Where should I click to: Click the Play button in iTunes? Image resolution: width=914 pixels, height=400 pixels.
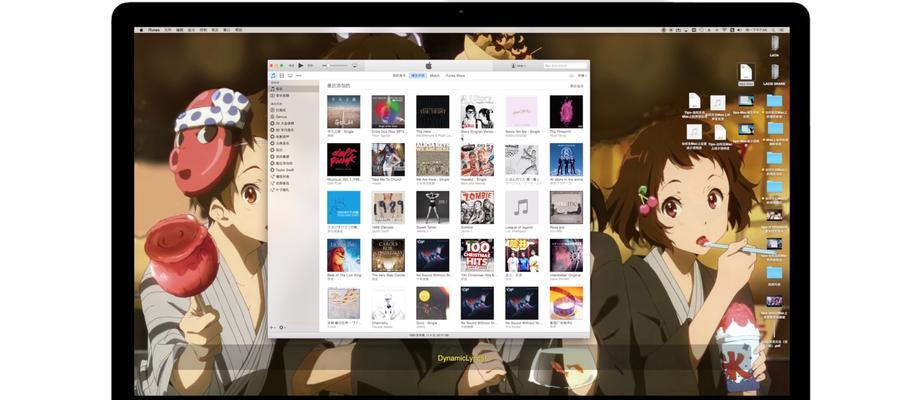click(x=301, y=66)
